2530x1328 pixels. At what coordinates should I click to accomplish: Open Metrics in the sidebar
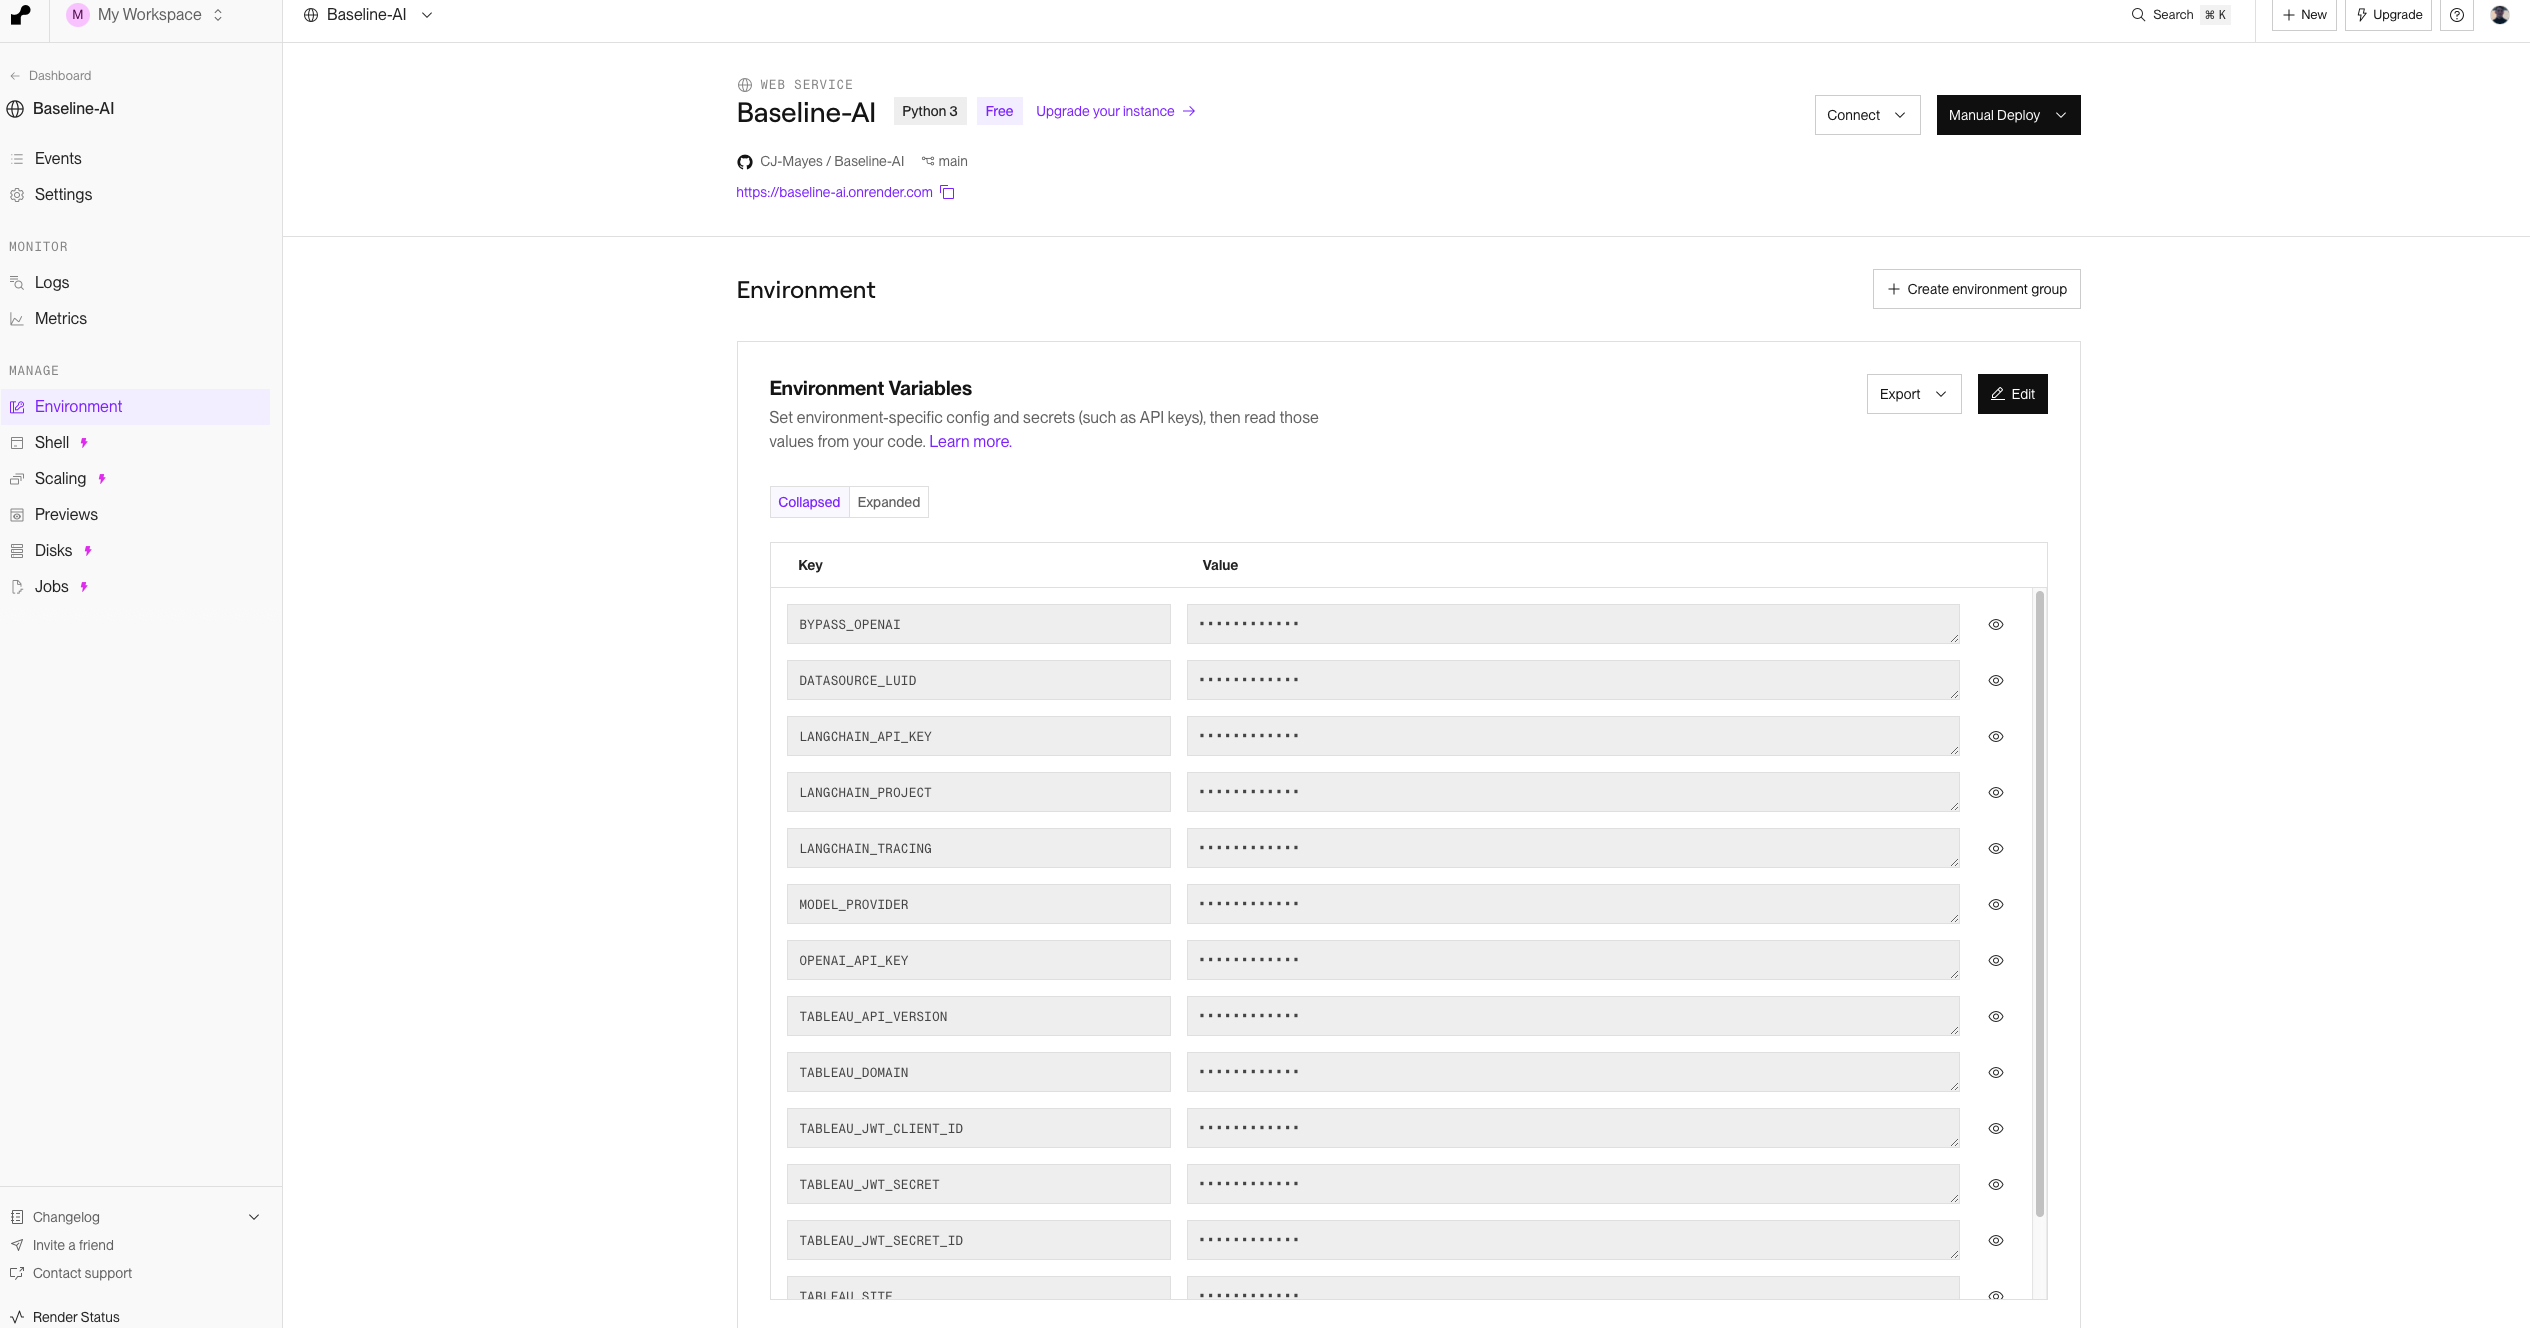tap(60, 319)
